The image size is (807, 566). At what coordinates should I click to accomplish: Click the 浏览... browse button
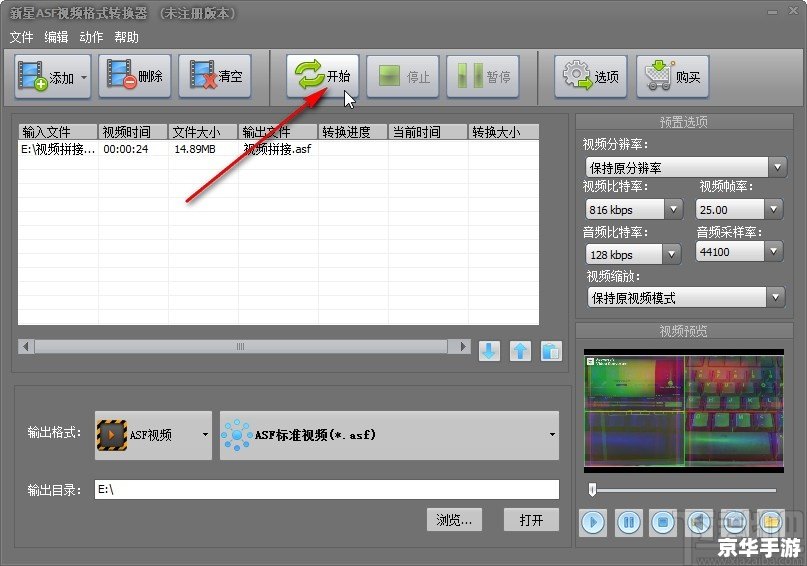click(x=454, y=520)
